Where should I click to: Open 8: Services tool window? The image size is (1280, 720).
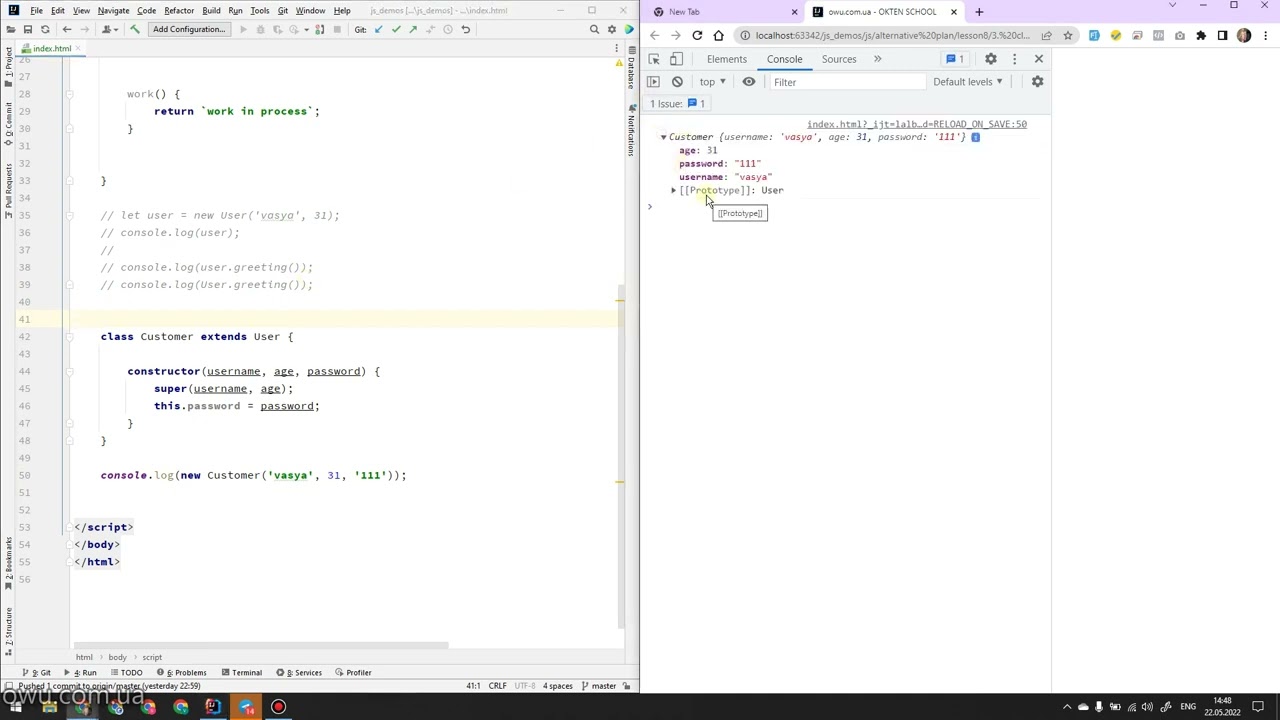(x=298, y=672)
